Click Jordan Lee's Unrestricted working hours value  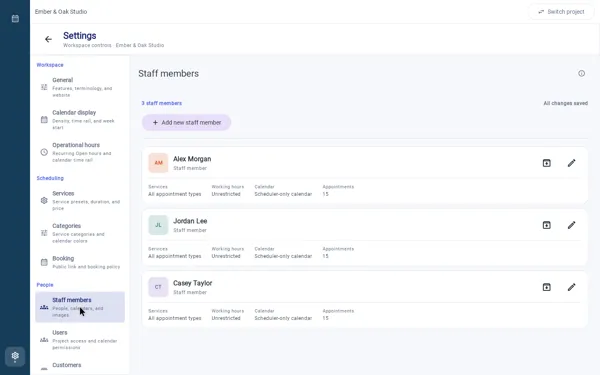pos(226,256)
